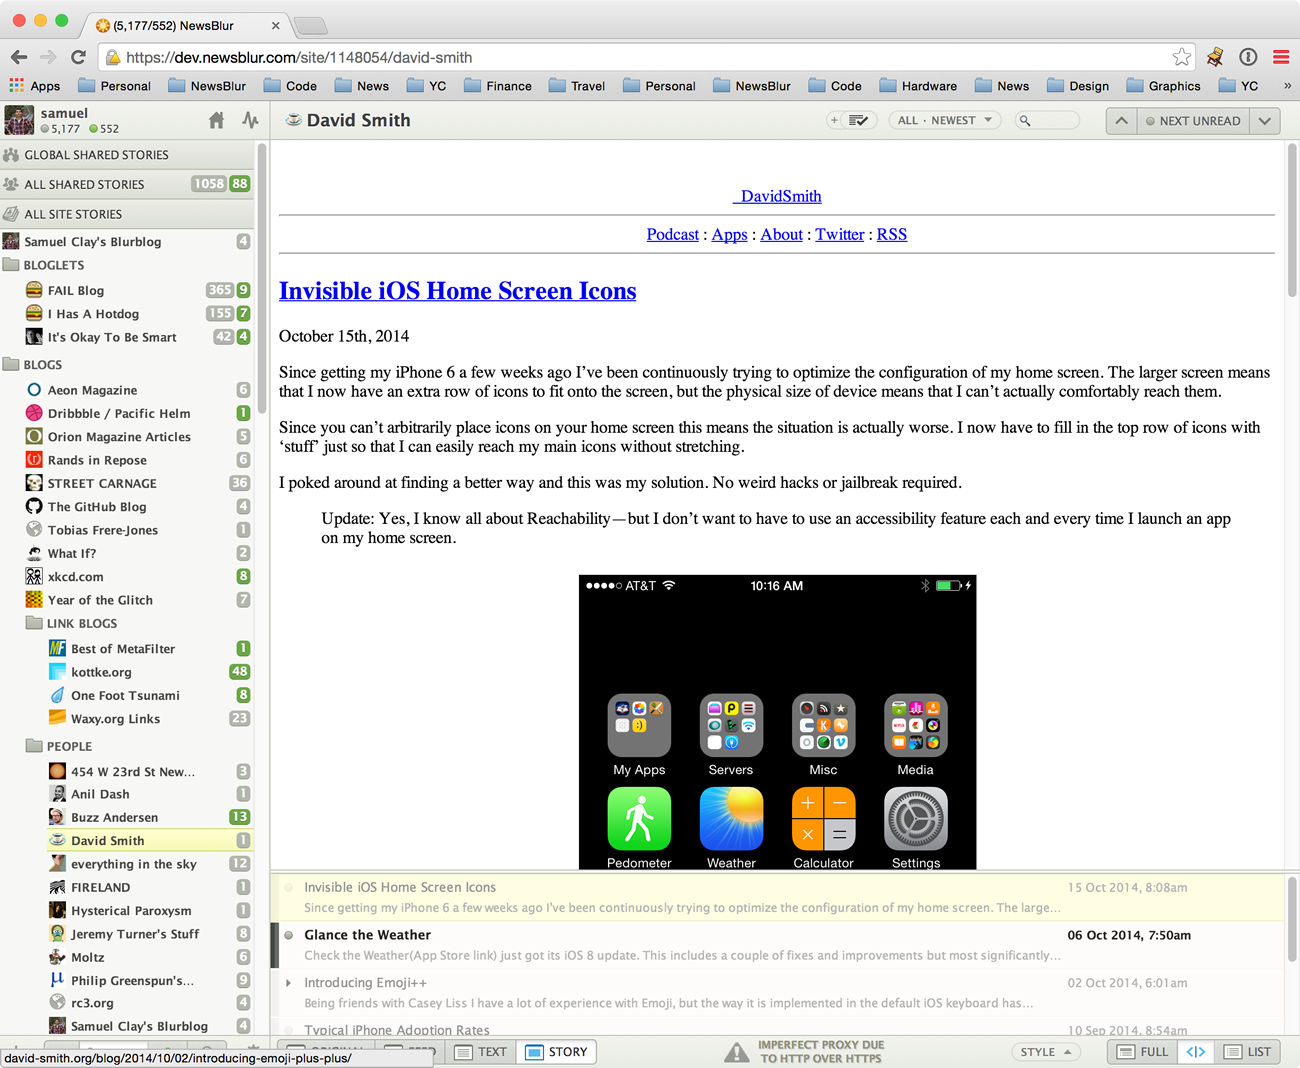This screenshot has width=1300, height=1068.
Task: Click the Next Unread button
Action: tap(1193, 120)
